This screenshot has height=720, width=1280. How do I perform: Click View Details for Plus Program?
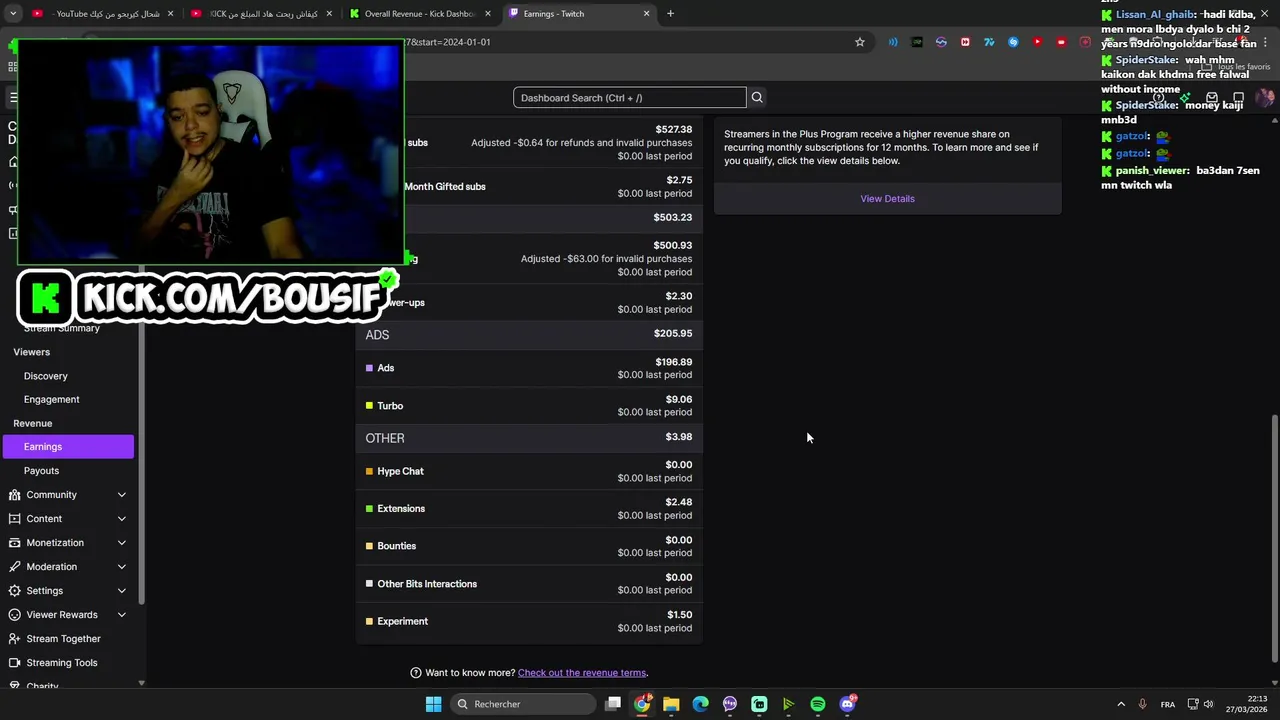click(887, 198)
